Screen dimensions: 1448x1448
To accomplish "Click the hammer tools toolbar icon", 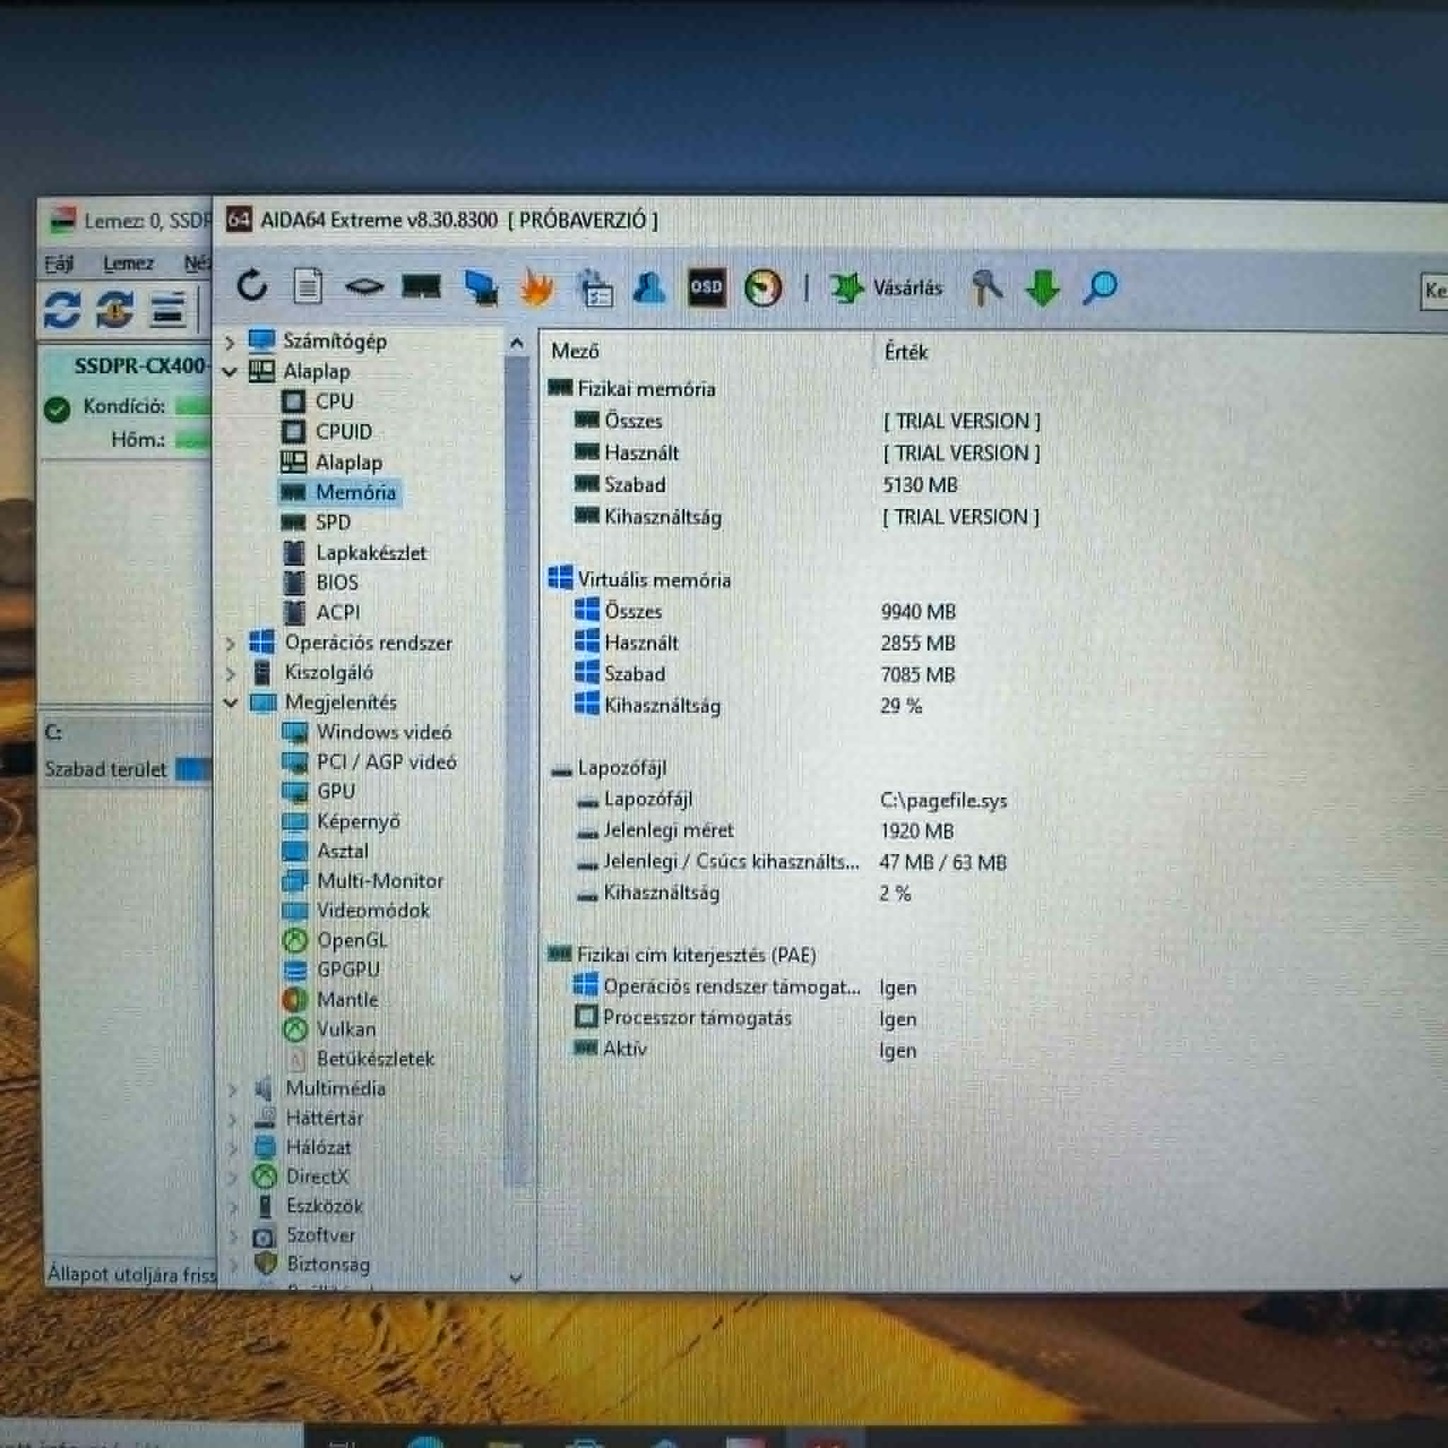I will point(987,288).
